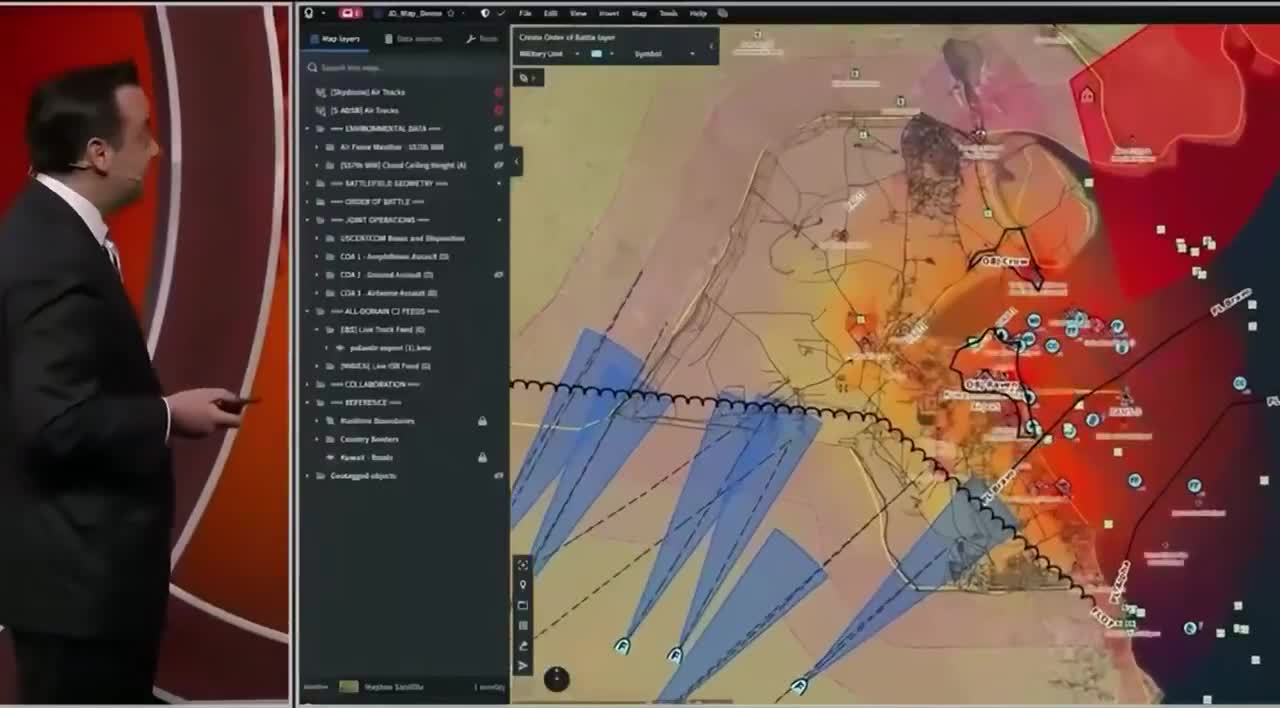Click the table grid icon in map toolbar
Screen dimensions: 1280x708
[522, 625]
